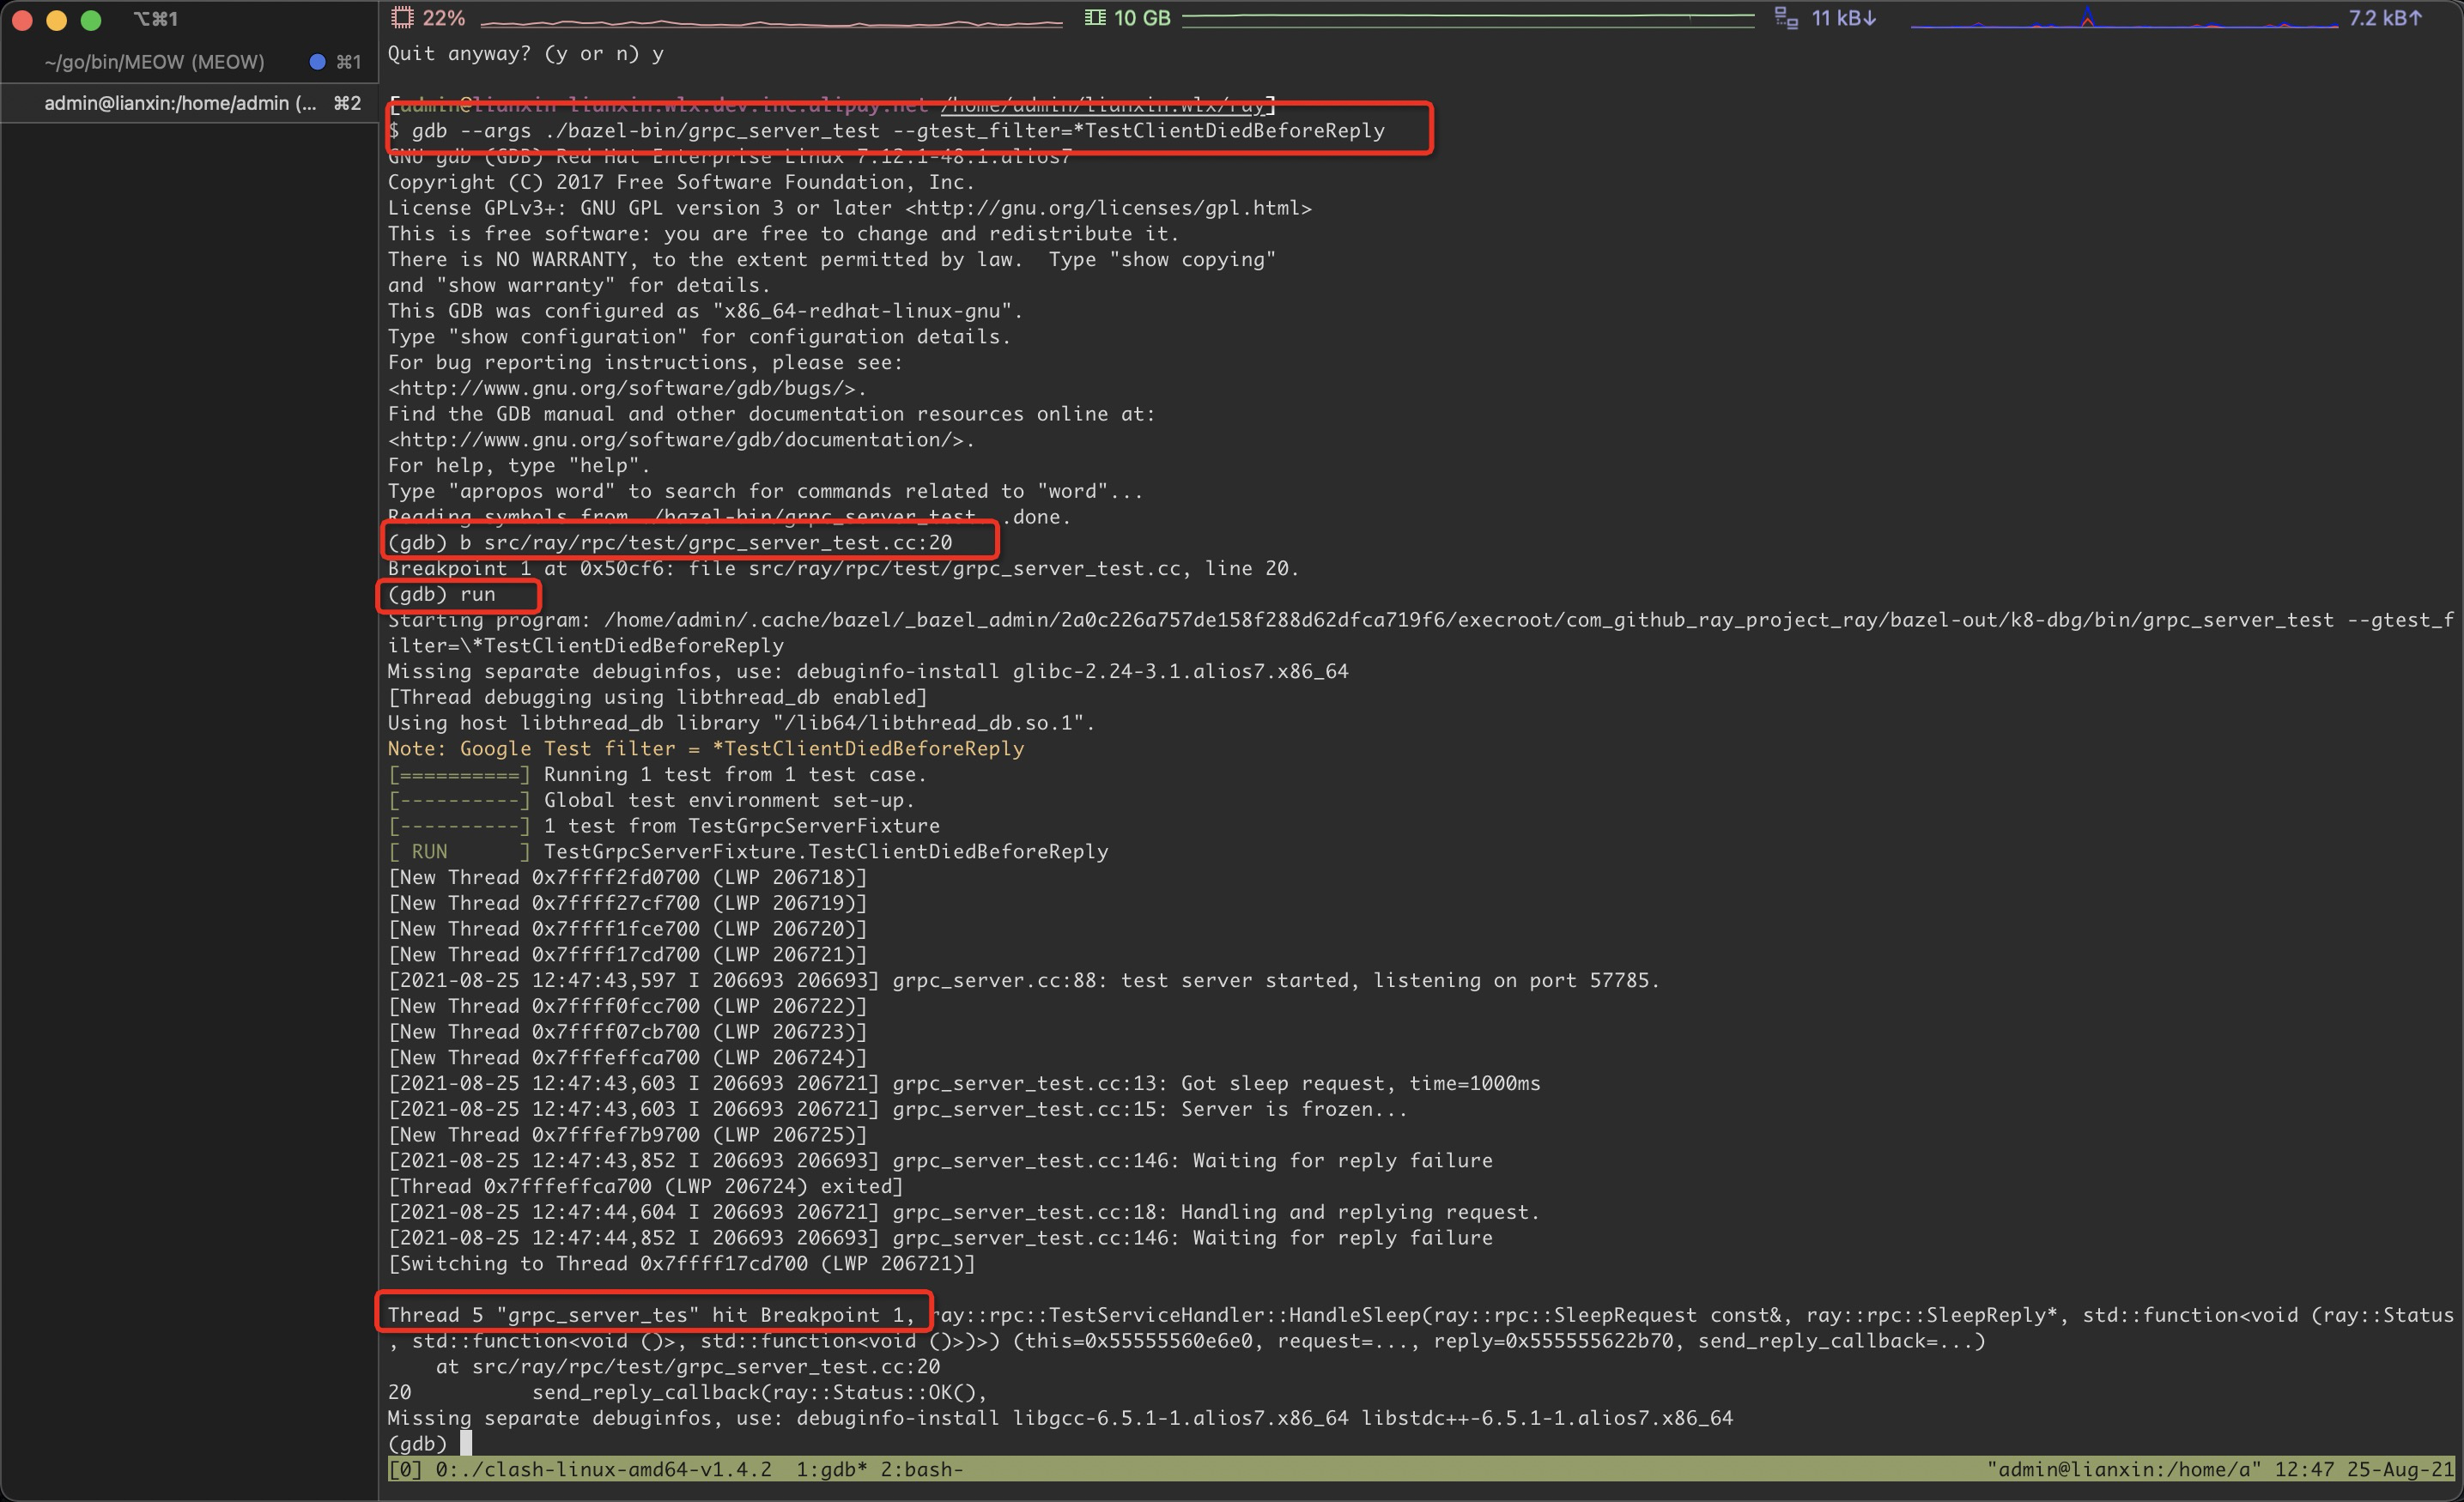Click the upload indicator showing 7.2 kB
2464x1502 pixels.
2388,17
